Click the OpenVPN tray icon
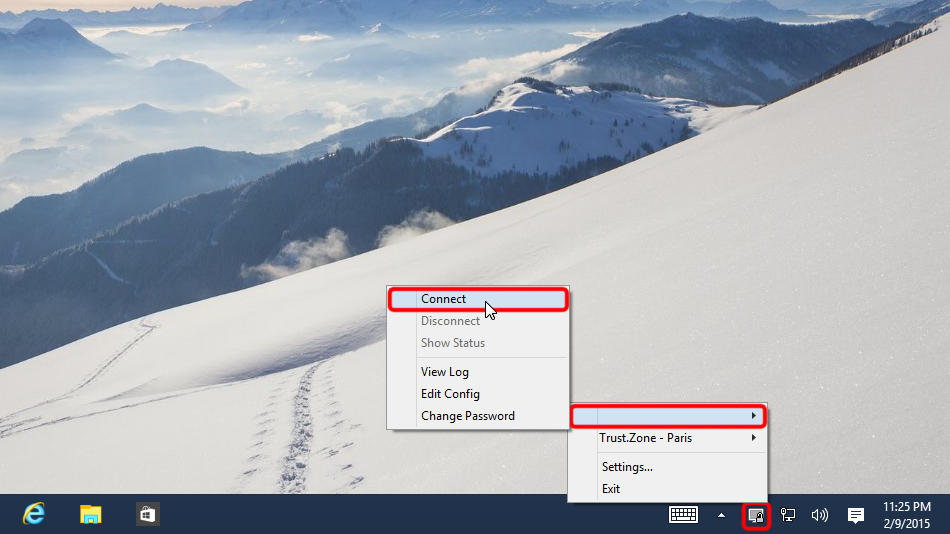 tap(757, 515)
